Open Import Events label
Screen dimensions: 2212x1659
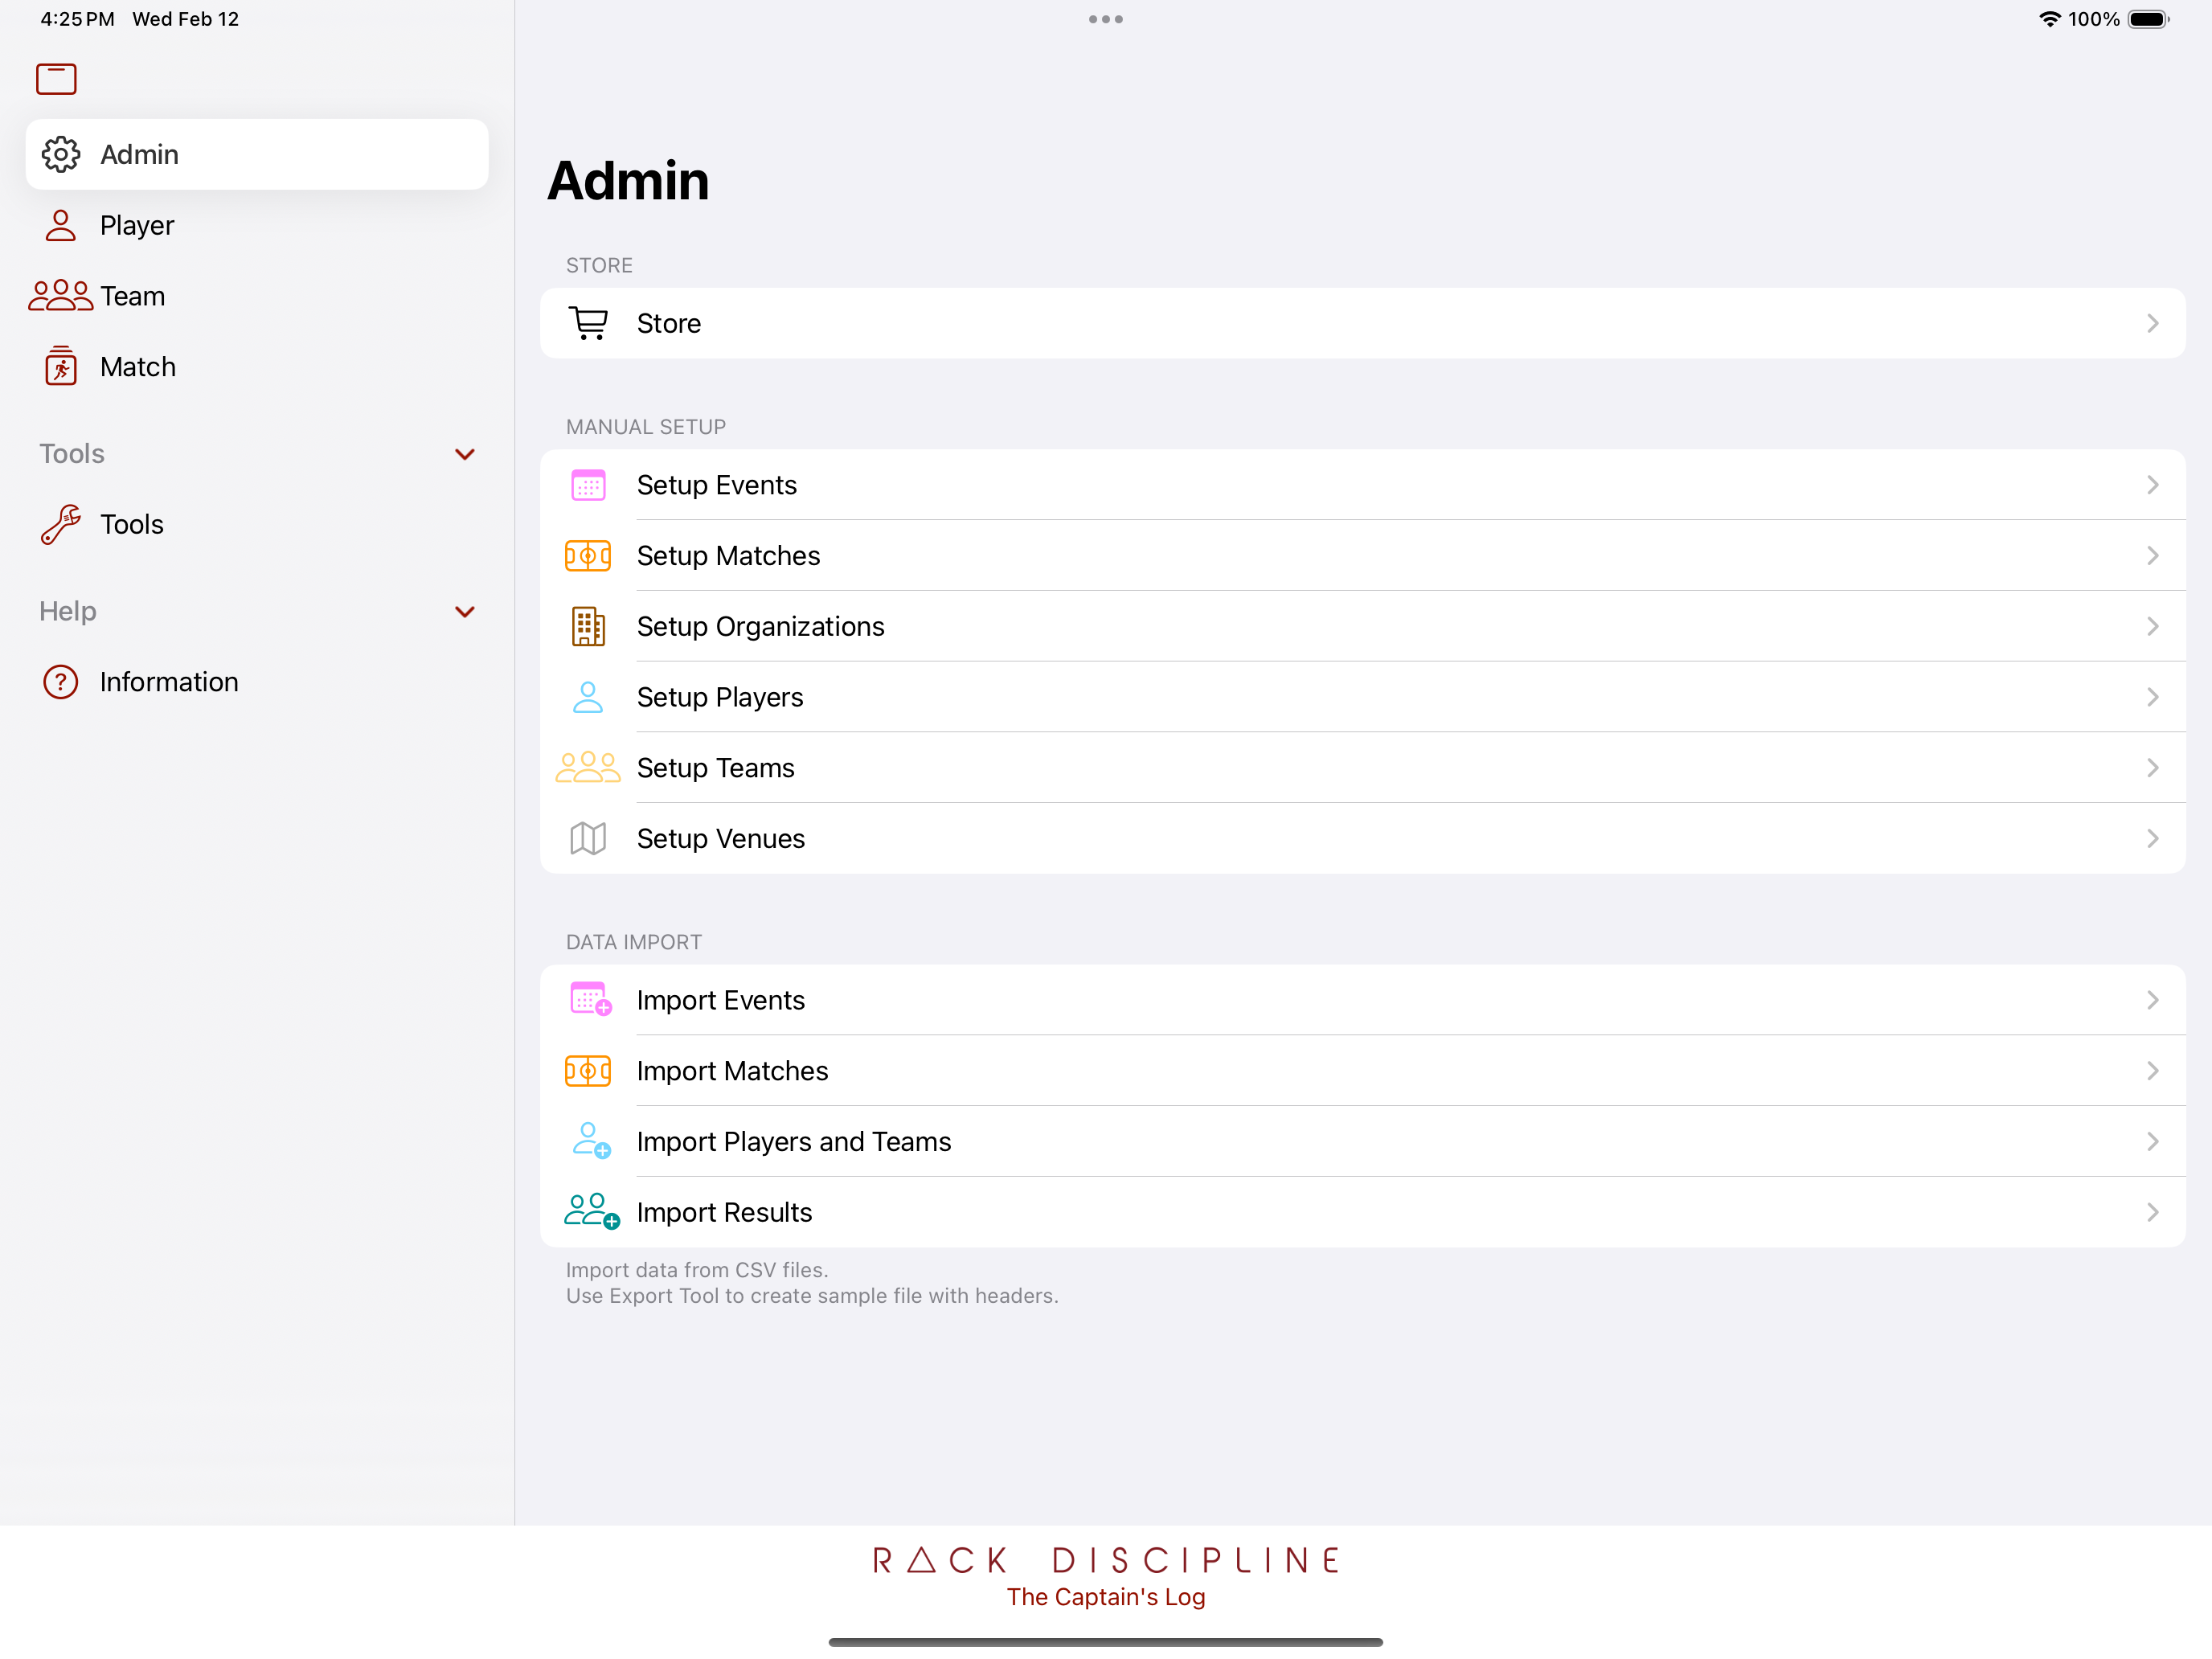click(721, 1000)
